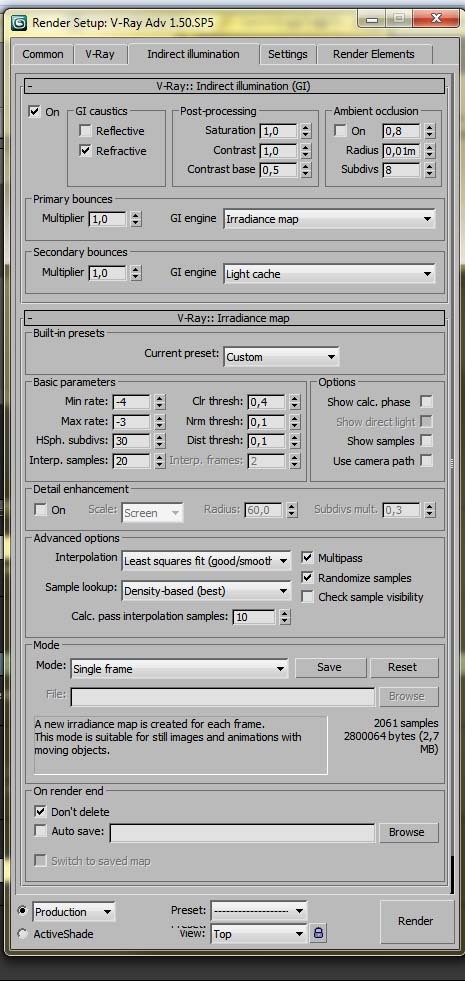This screenshot has width=465, height=981.
Task: Enable Reflective GI caustics
Action: 85,131
